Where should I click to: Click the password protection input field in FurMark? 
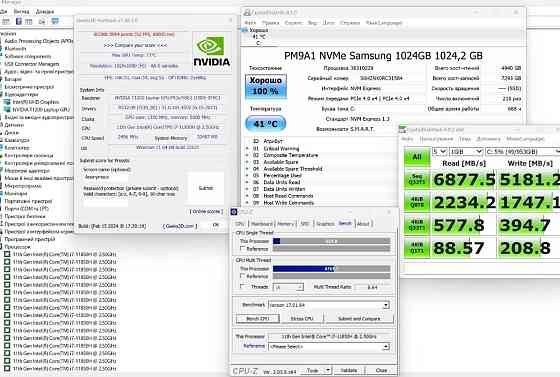coord(106,203)
